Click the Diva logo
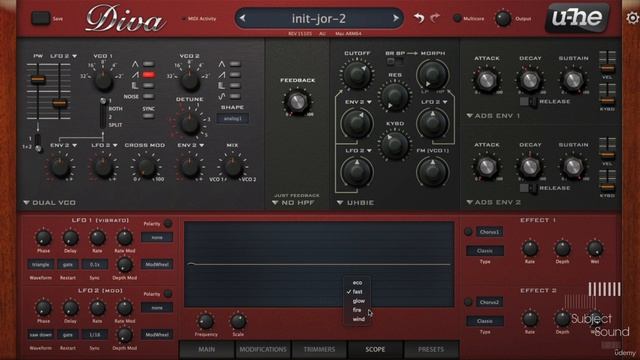The image size is (640, 360). coord(125,19)
